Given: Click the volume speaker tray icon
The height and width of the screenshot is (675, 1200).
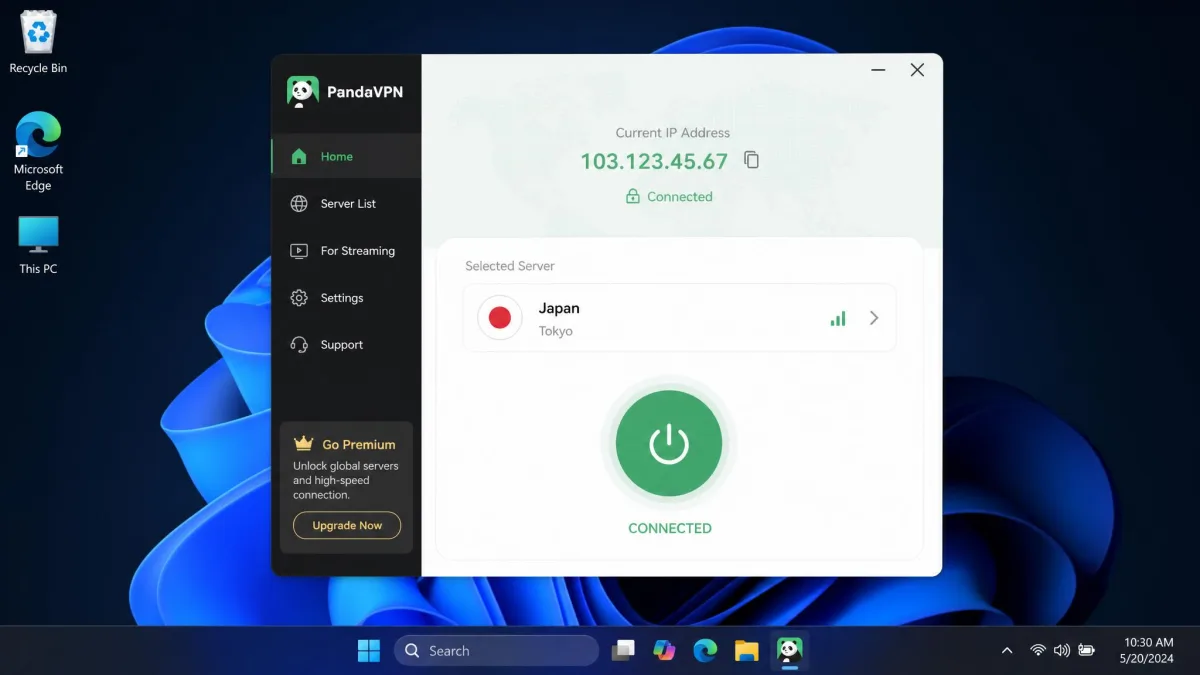Looking at the screenshot, I should coord(1062,651).
